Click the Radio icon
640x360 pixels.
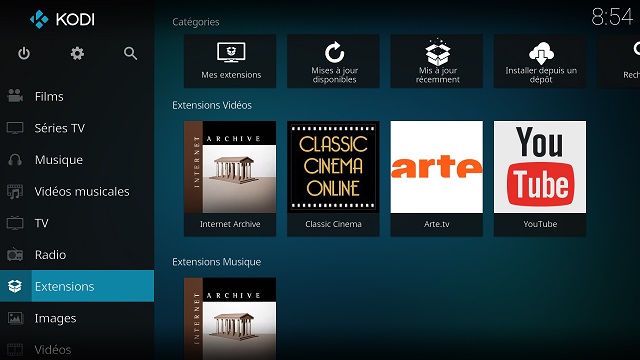[15, 255]
